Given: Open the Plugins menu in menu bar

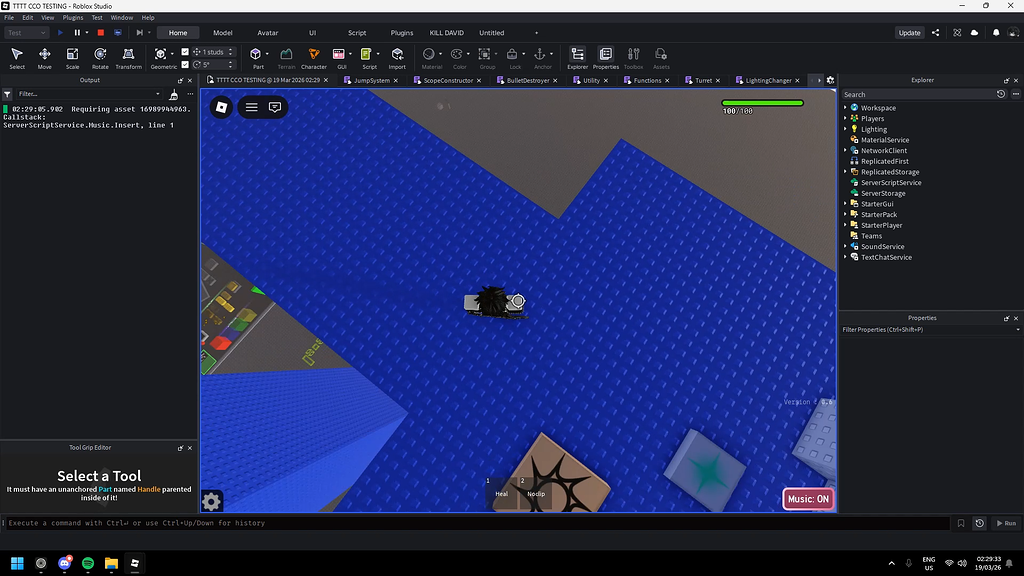Looking at the screenshot, I should coord(72,18).
